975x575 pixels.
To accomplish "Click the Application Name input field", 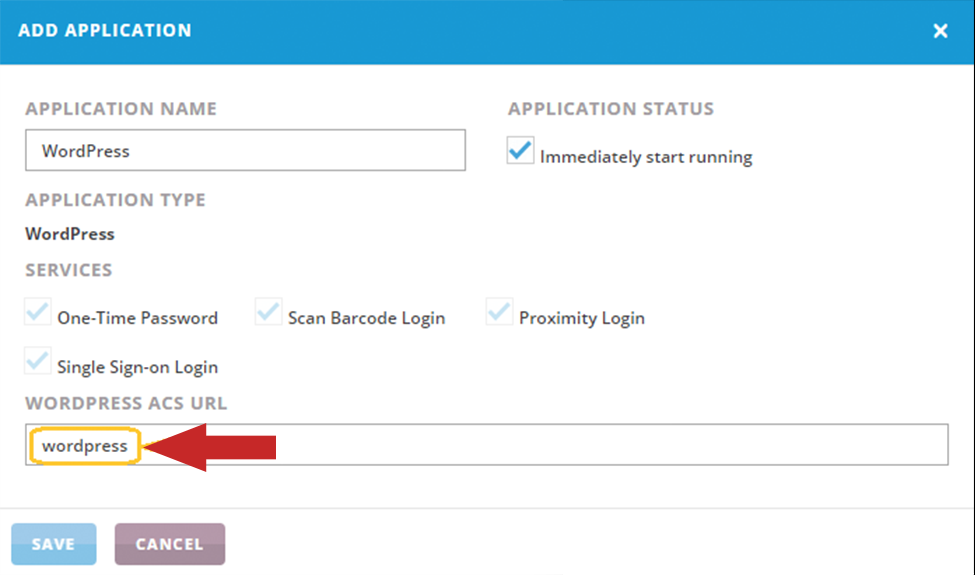I will [245, 150].
